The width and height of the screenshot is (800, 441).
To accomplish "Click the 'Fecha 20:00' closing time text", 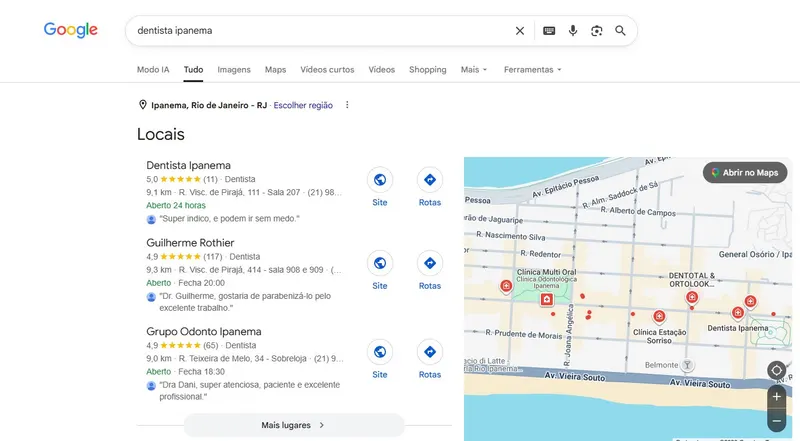I will tap(202, 283).
